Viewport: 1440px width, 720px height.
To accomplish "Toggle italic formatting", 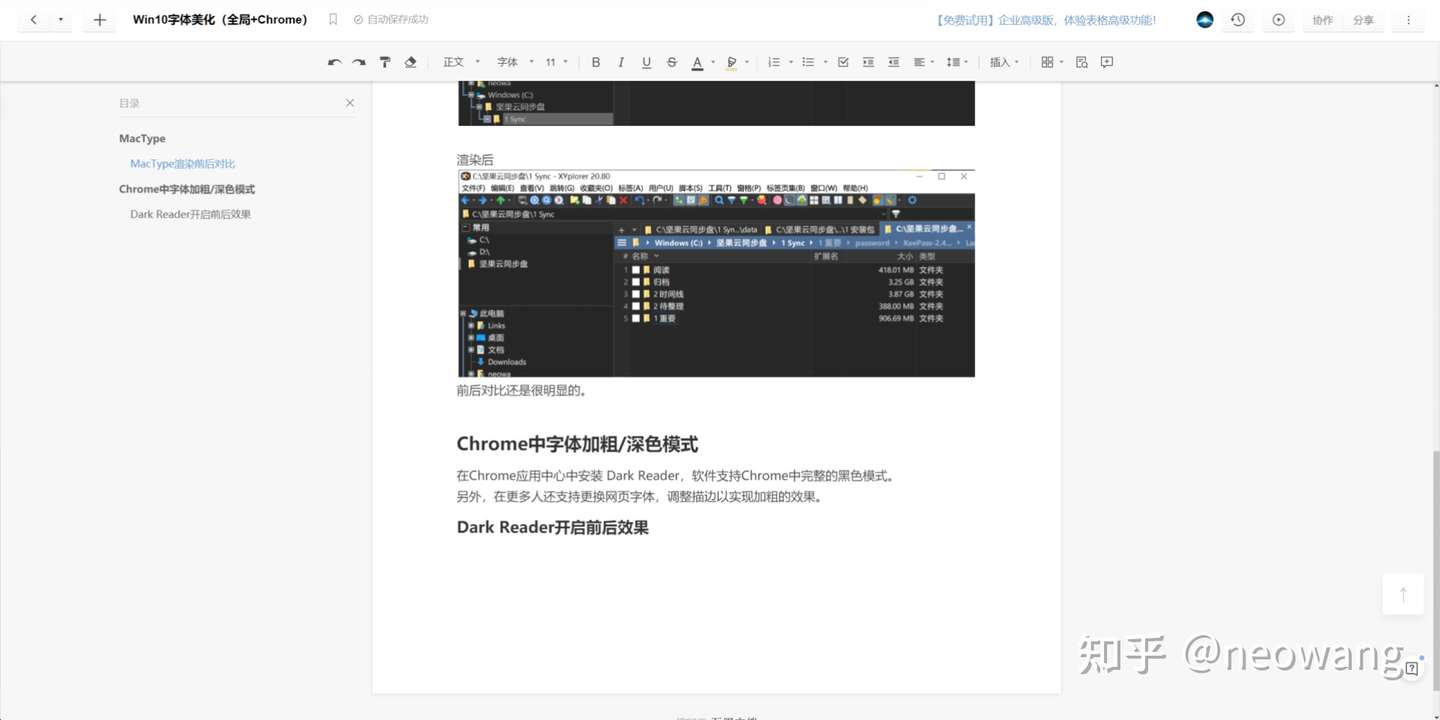I will [x=621, y=62].
